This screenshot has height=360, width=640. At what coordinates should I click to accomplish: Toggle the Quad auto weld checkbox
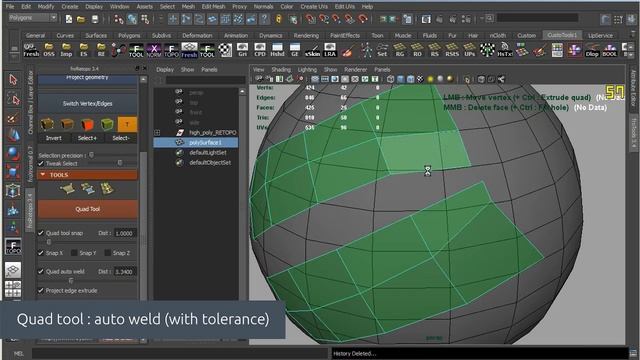[x=41, y=271]
